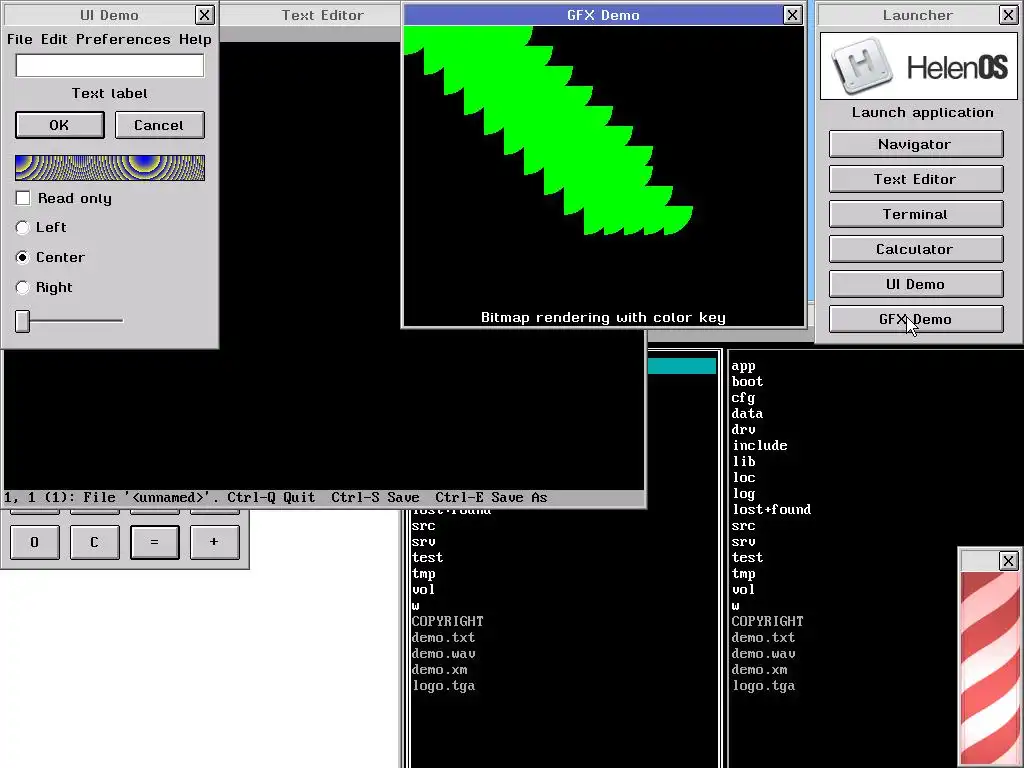This screenshot has height=768, width=1024.
Task: Select 'tmp' in the left navigator panel
Action: tap(424, 573)
